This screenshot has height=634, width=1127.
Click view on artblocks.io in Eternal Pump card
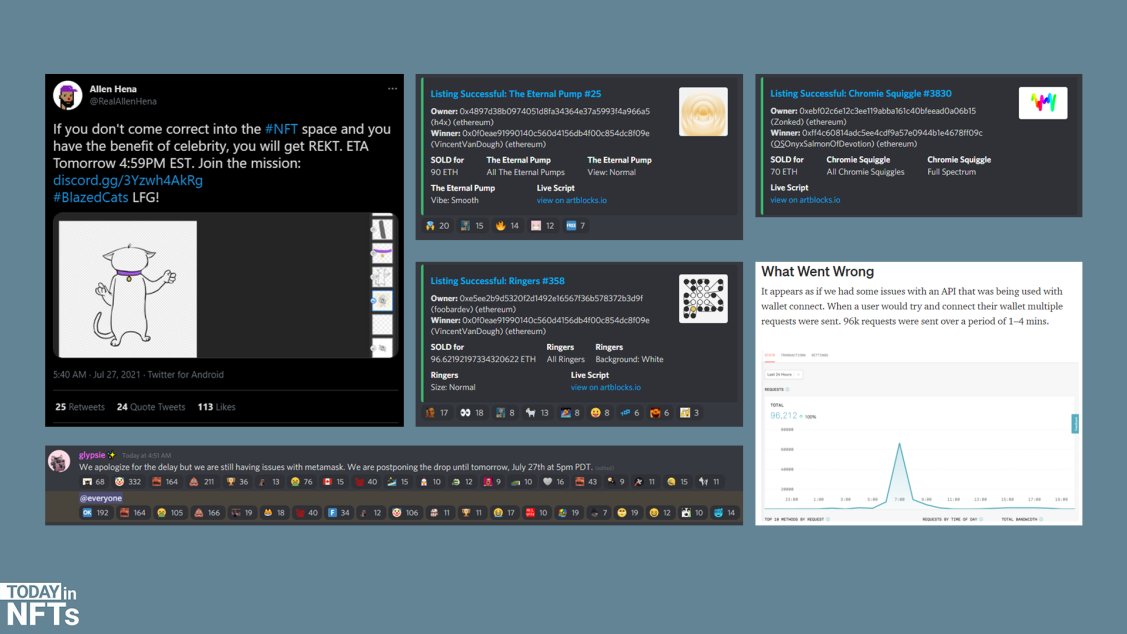click(571, 201)
